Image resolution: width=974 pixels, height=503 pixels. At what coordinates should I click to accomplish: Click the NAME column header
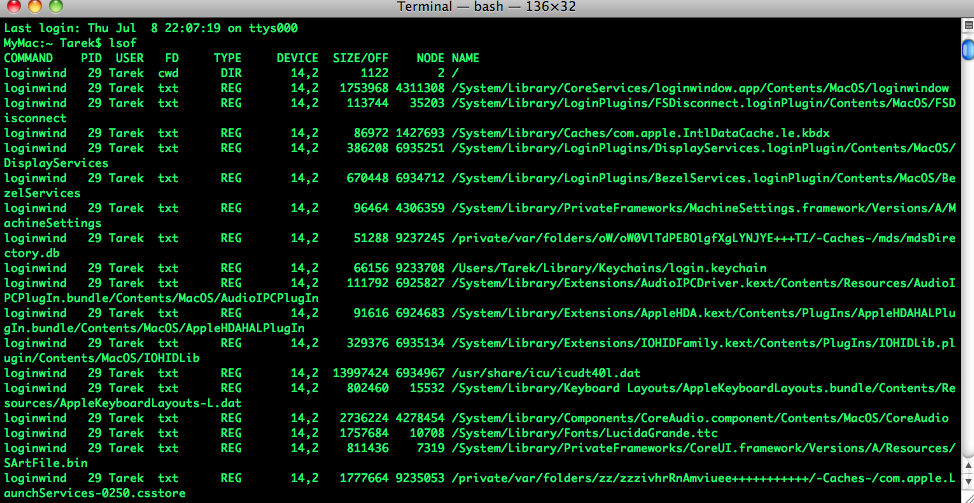(465, 58)
